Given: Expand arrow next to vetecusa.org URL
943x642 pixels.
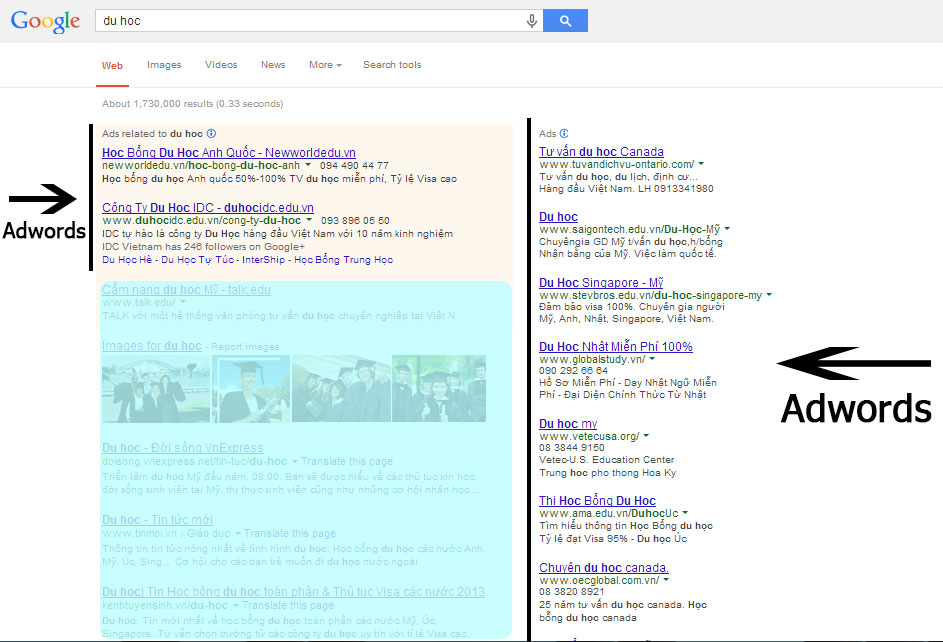Looking at the screenshot, I should [647, 435].
